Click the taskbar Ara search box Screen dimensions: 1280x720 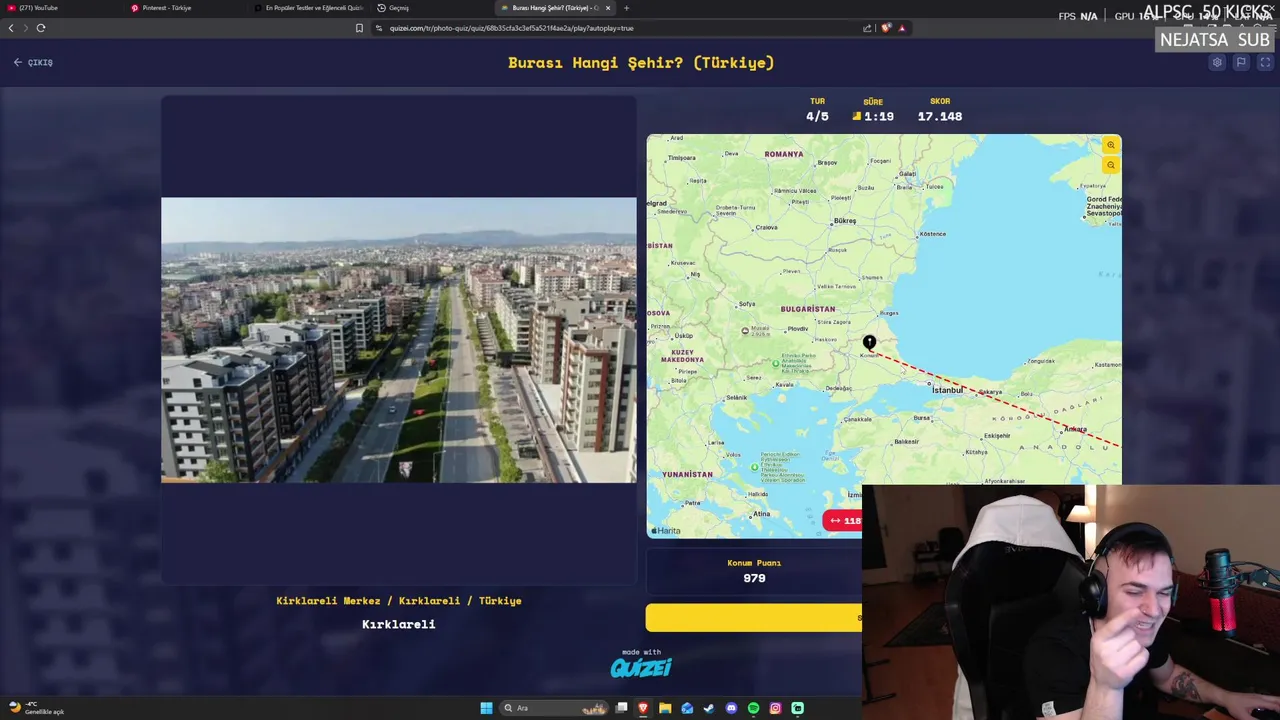coord(555,708)
